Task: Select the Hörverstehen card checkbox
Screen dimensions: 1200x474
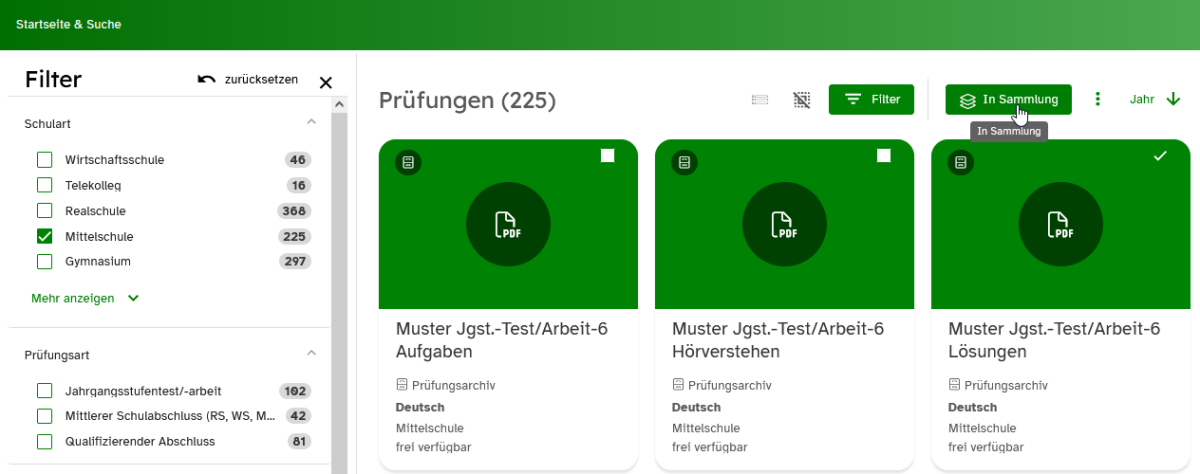Action: 883,155
